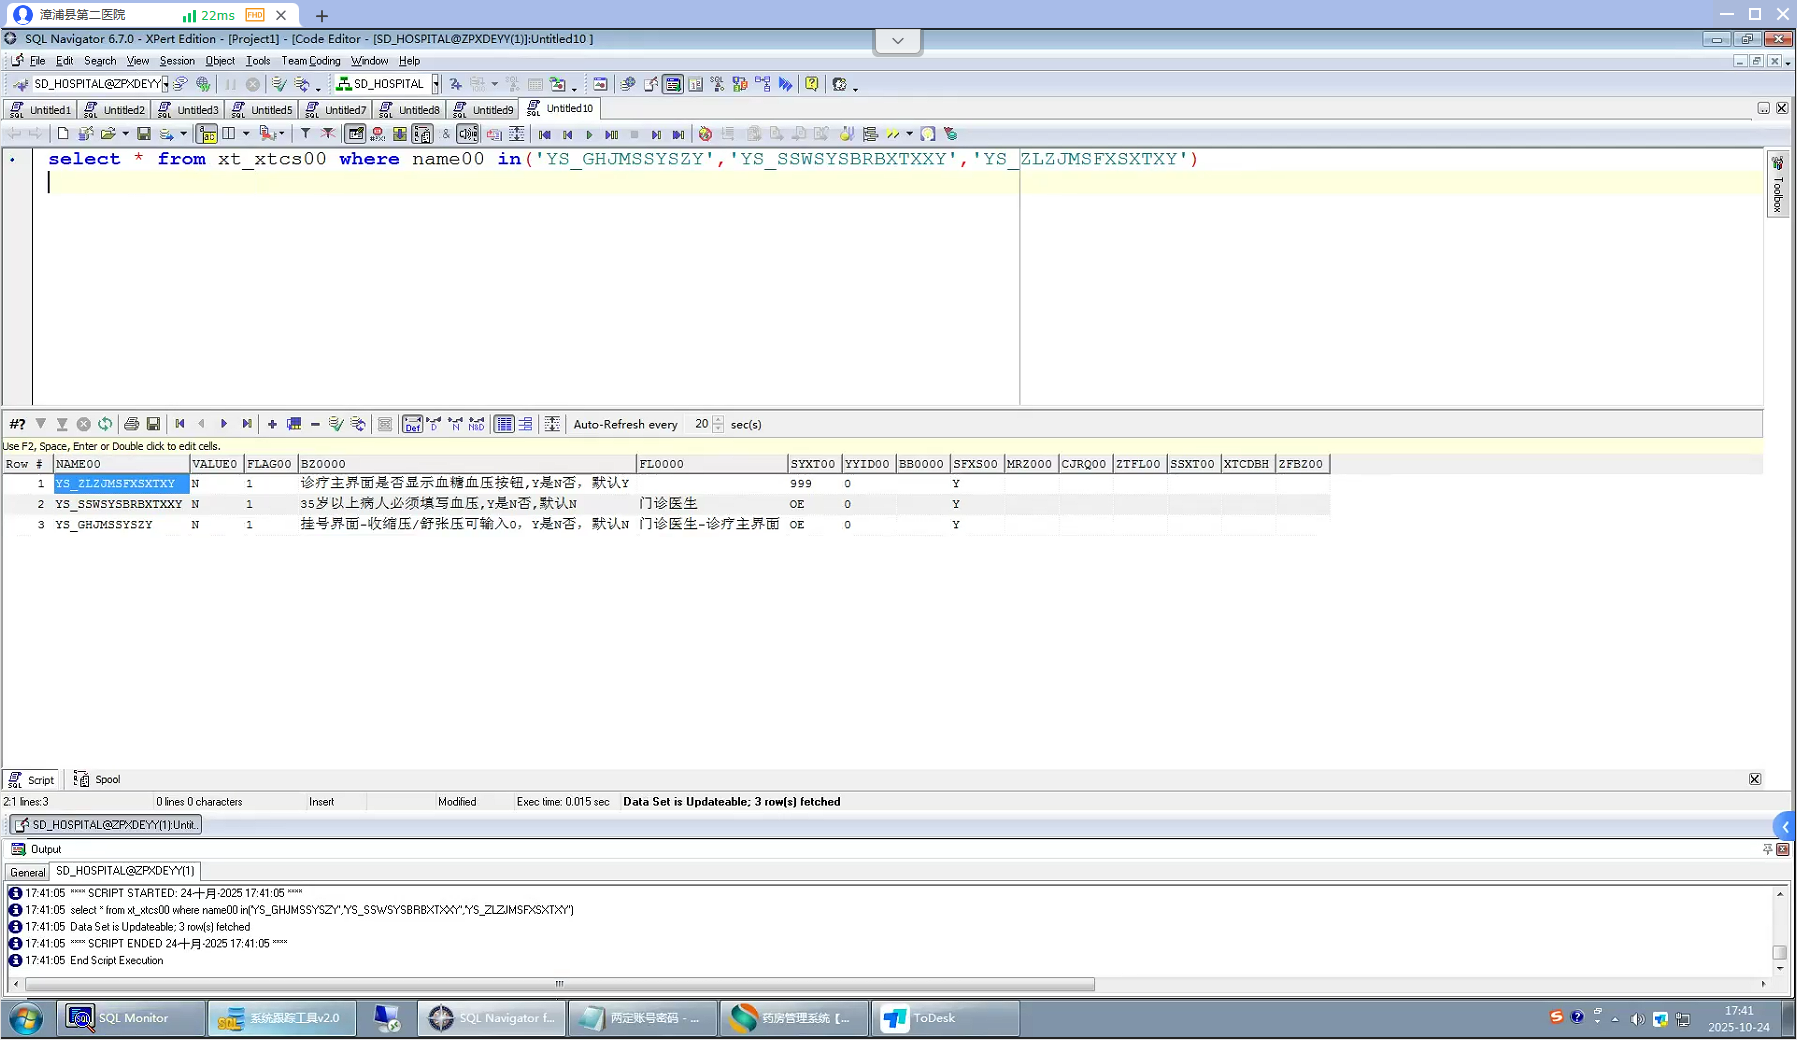Click the volume icon in system tray
The width and height of the screenshot is (1797, 1040).
[x=1637, y=1019]
